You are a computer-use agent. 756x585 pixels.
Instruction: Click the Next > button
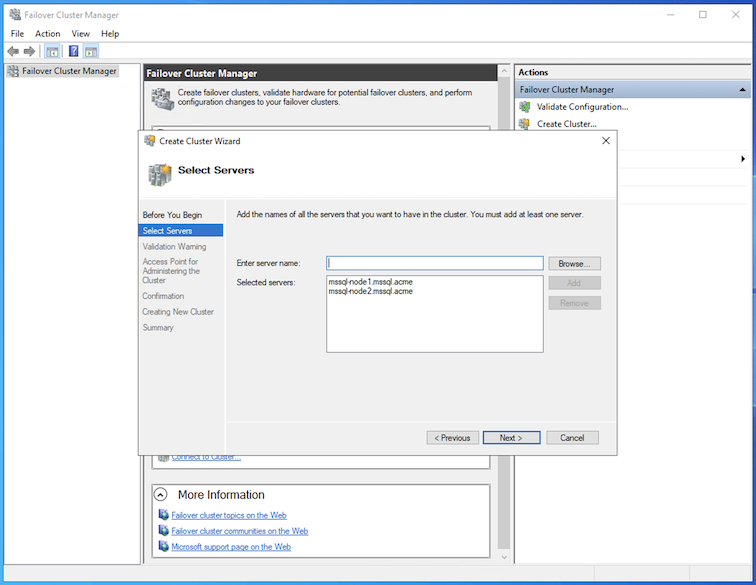pos(511,437)
